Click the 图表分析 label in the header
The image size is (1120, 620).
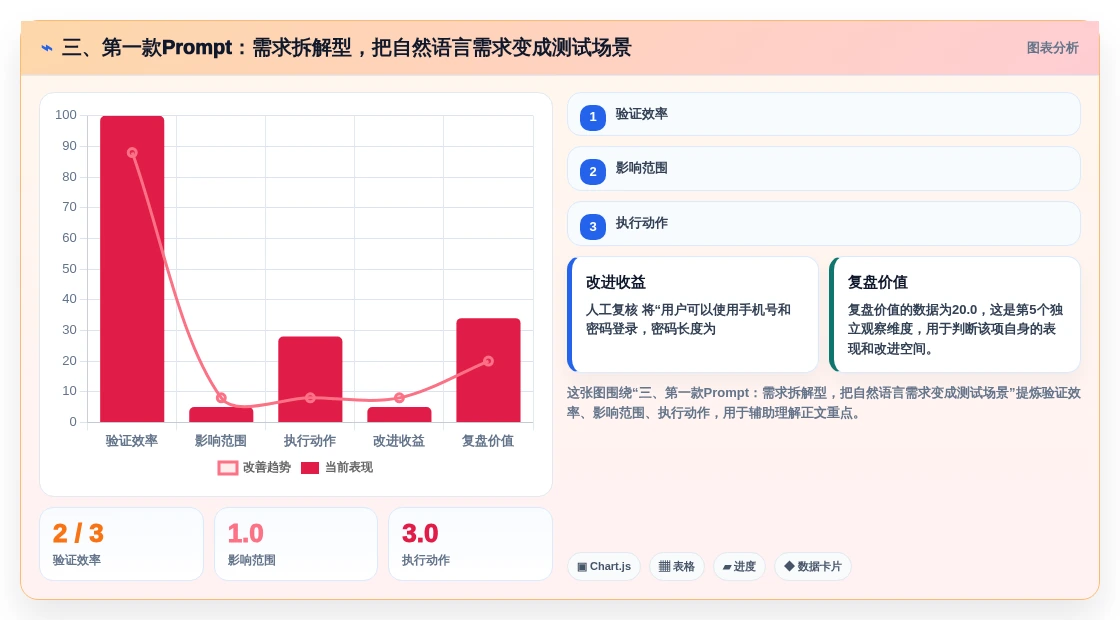point(1052,48)
